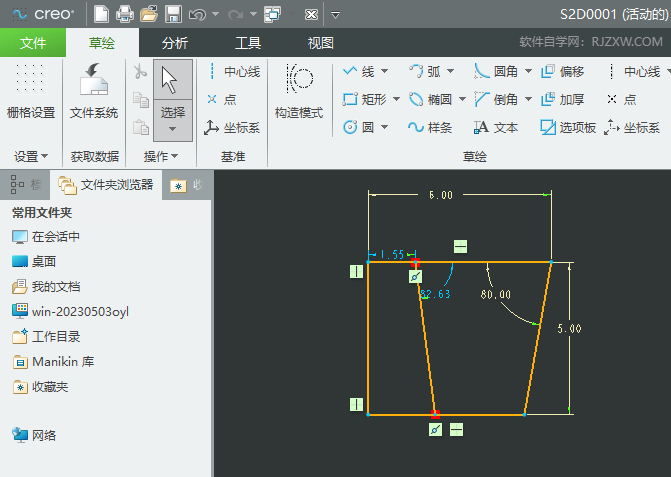Expand the 线 tool dropdown arrow
The height and width of the screenshot is (477, 671).
(384, 71)
